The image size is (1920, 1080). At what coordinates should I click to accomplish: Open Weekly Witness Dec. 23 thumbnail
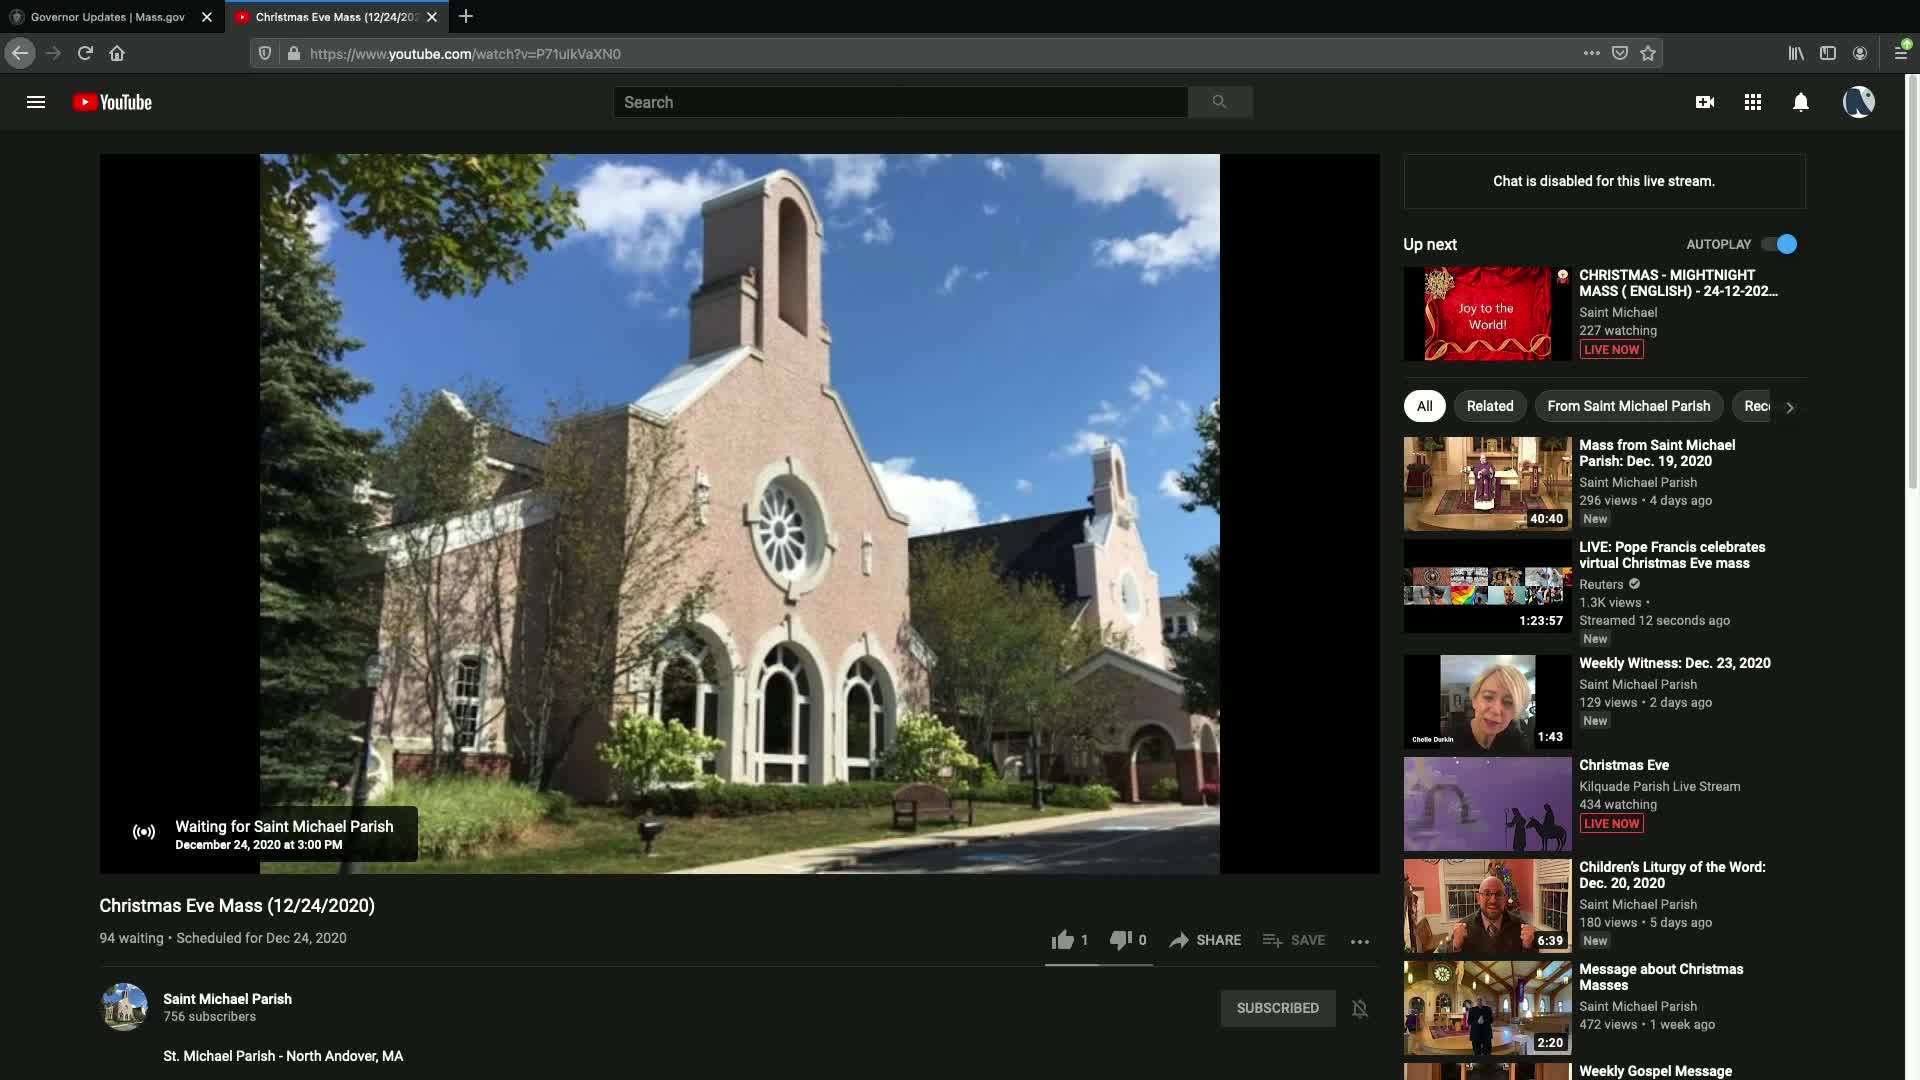coord(1487,702)
